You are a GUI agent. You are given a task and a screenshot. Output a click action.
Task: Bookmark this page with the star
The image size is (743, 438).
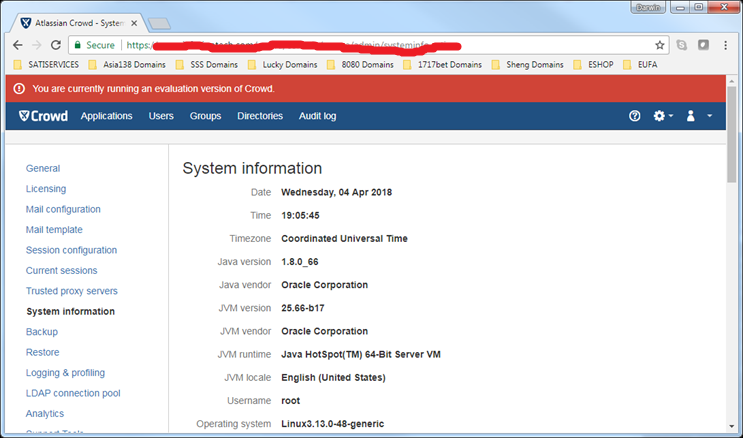tap(660, 45)
